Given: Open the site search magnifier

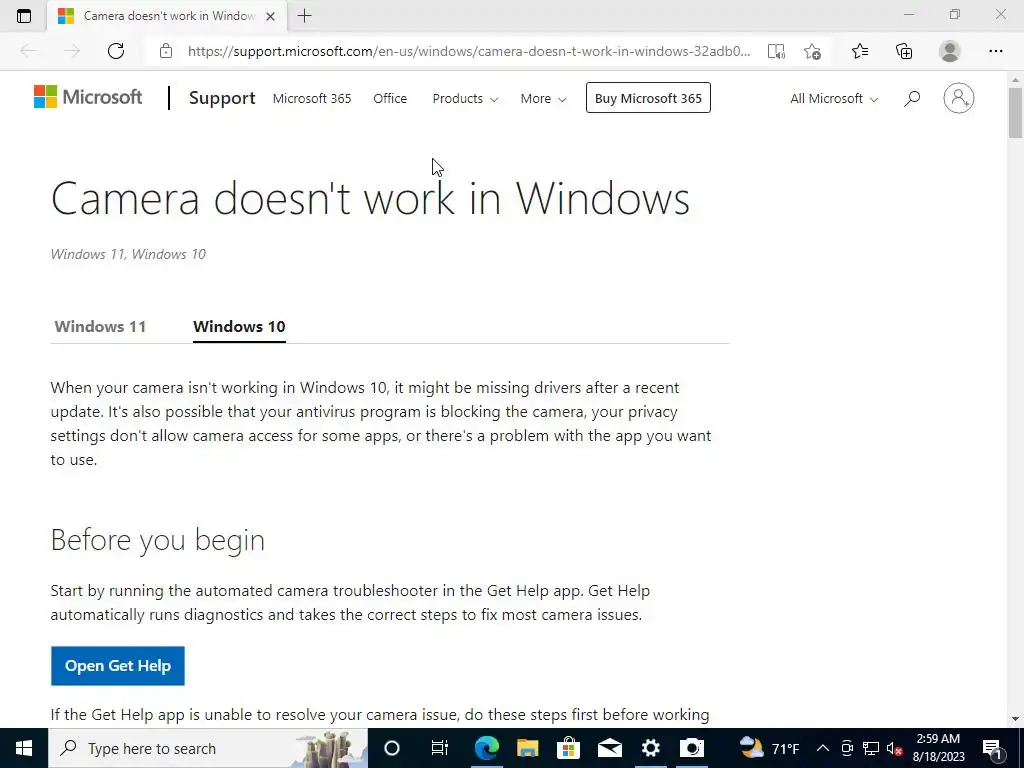Looking at the screenshot, I should tap(912, 99).
